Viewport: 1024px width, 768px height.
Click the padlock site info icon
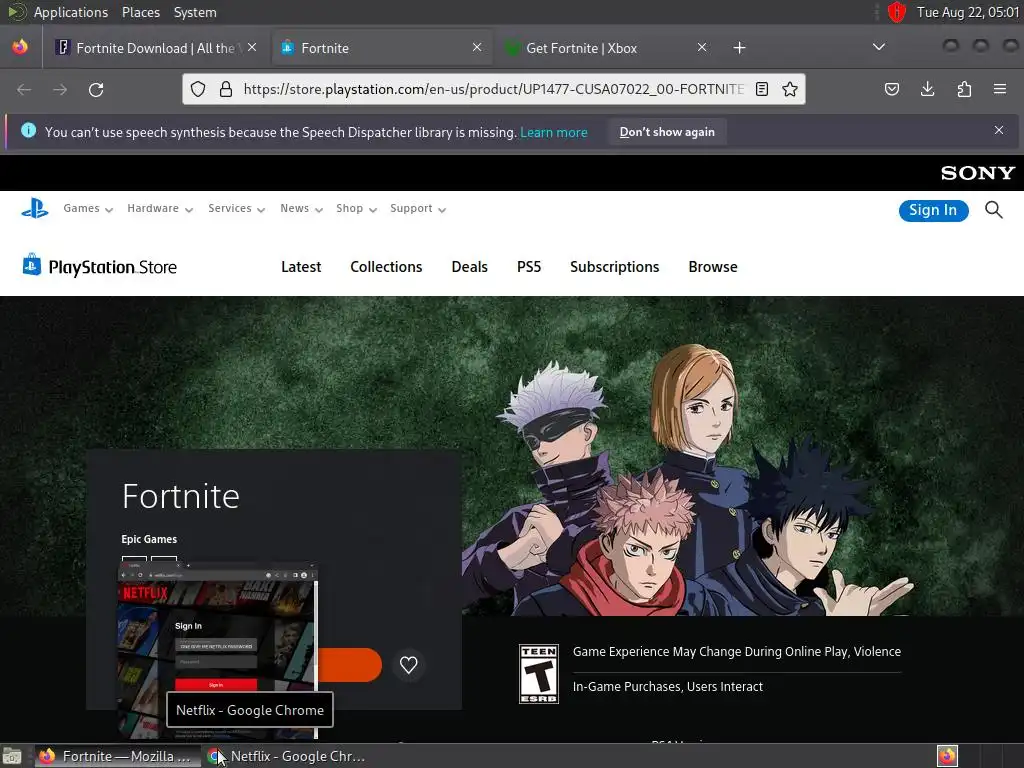coord(226,89)
